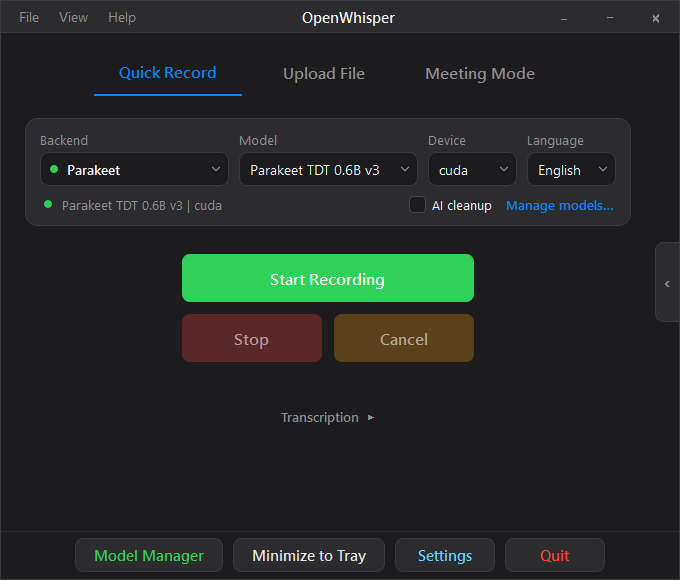Open the Language dropdown showing English
680x580 pixels.
[x=571, y=170]
